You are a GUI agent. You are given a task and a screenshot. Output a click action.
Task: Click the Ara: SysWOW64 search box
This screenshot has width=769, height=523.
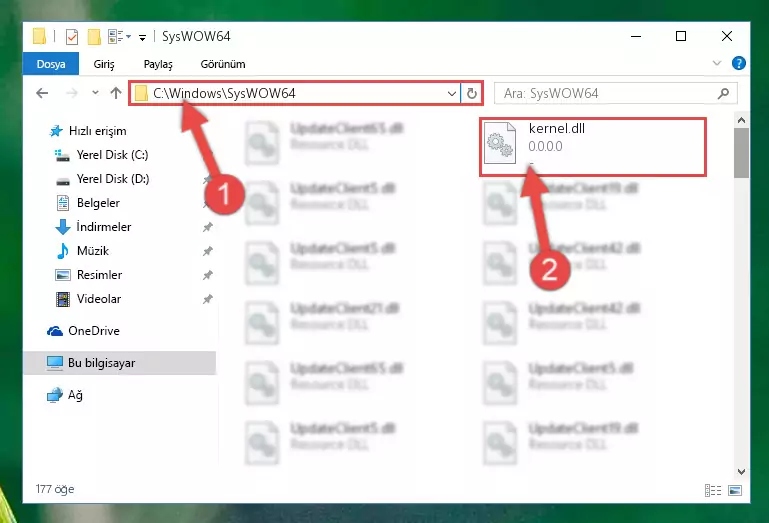coord(615,93)
